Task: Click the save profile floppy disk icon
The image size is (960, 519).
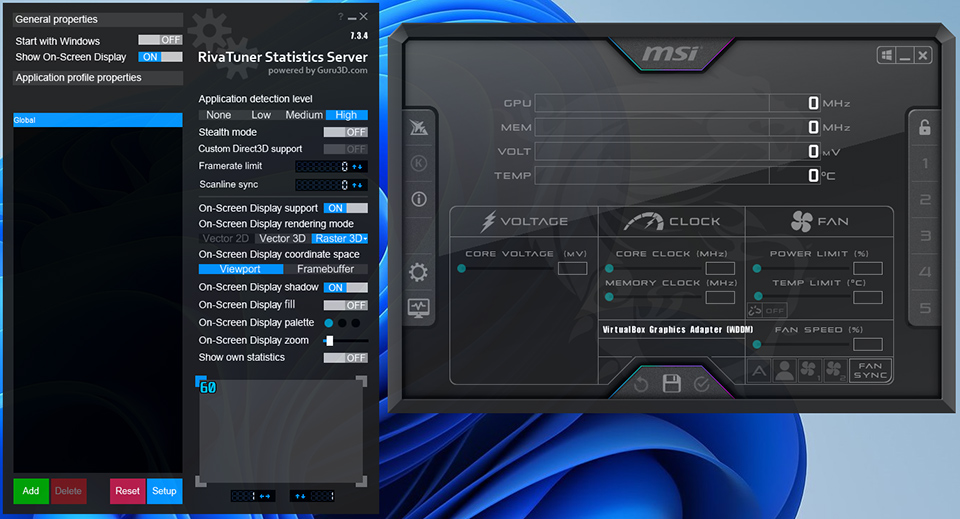Action: coord(671,384)
